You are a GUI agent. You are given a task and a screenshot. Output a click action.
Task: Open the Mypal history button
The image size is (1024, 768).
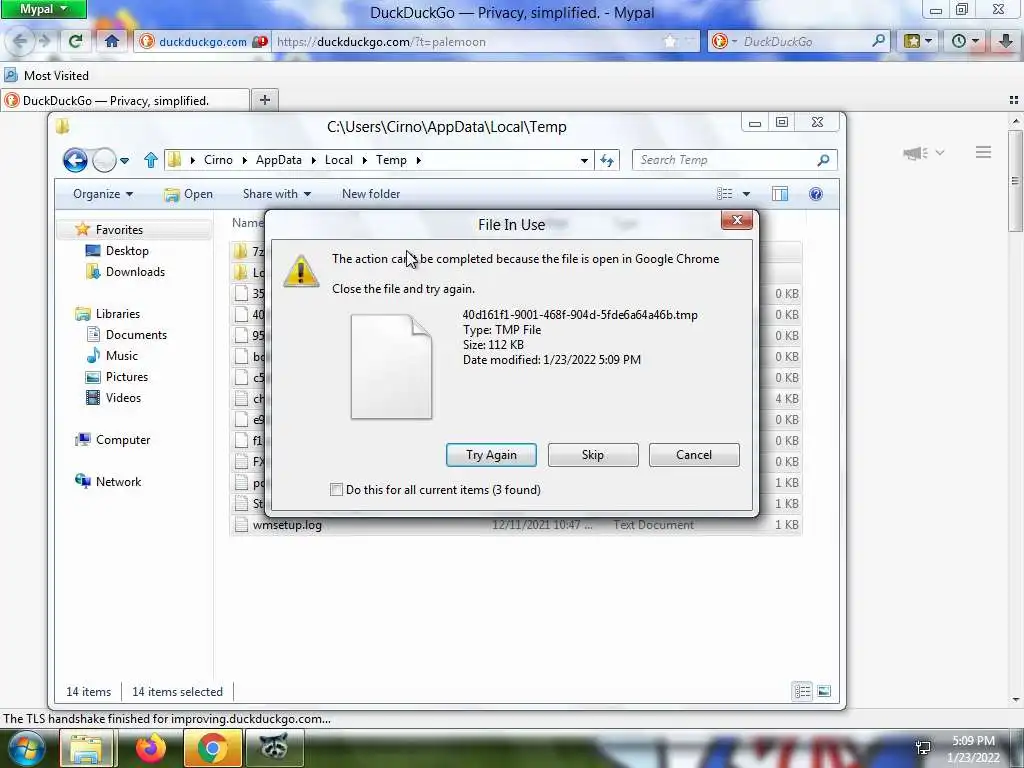point(965,42)
